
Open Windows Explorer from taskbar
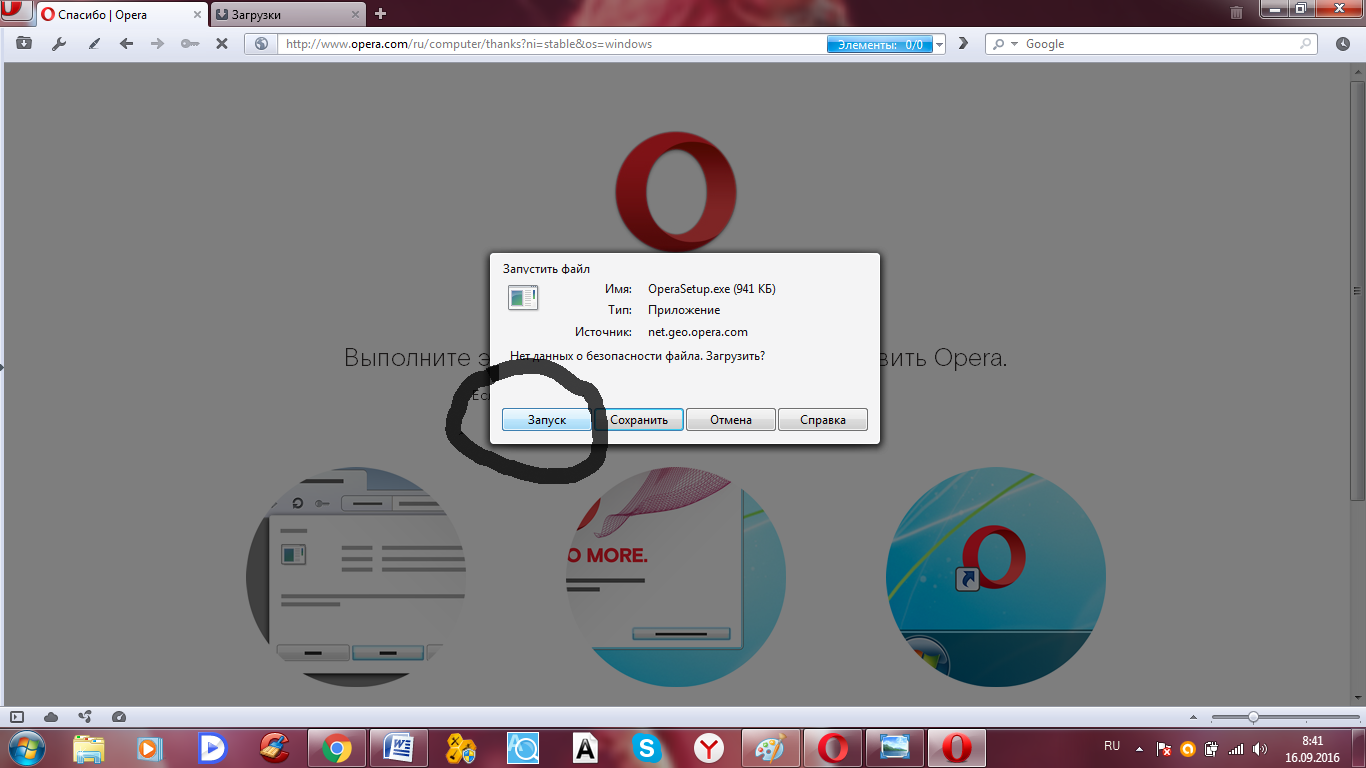(89, 747)
